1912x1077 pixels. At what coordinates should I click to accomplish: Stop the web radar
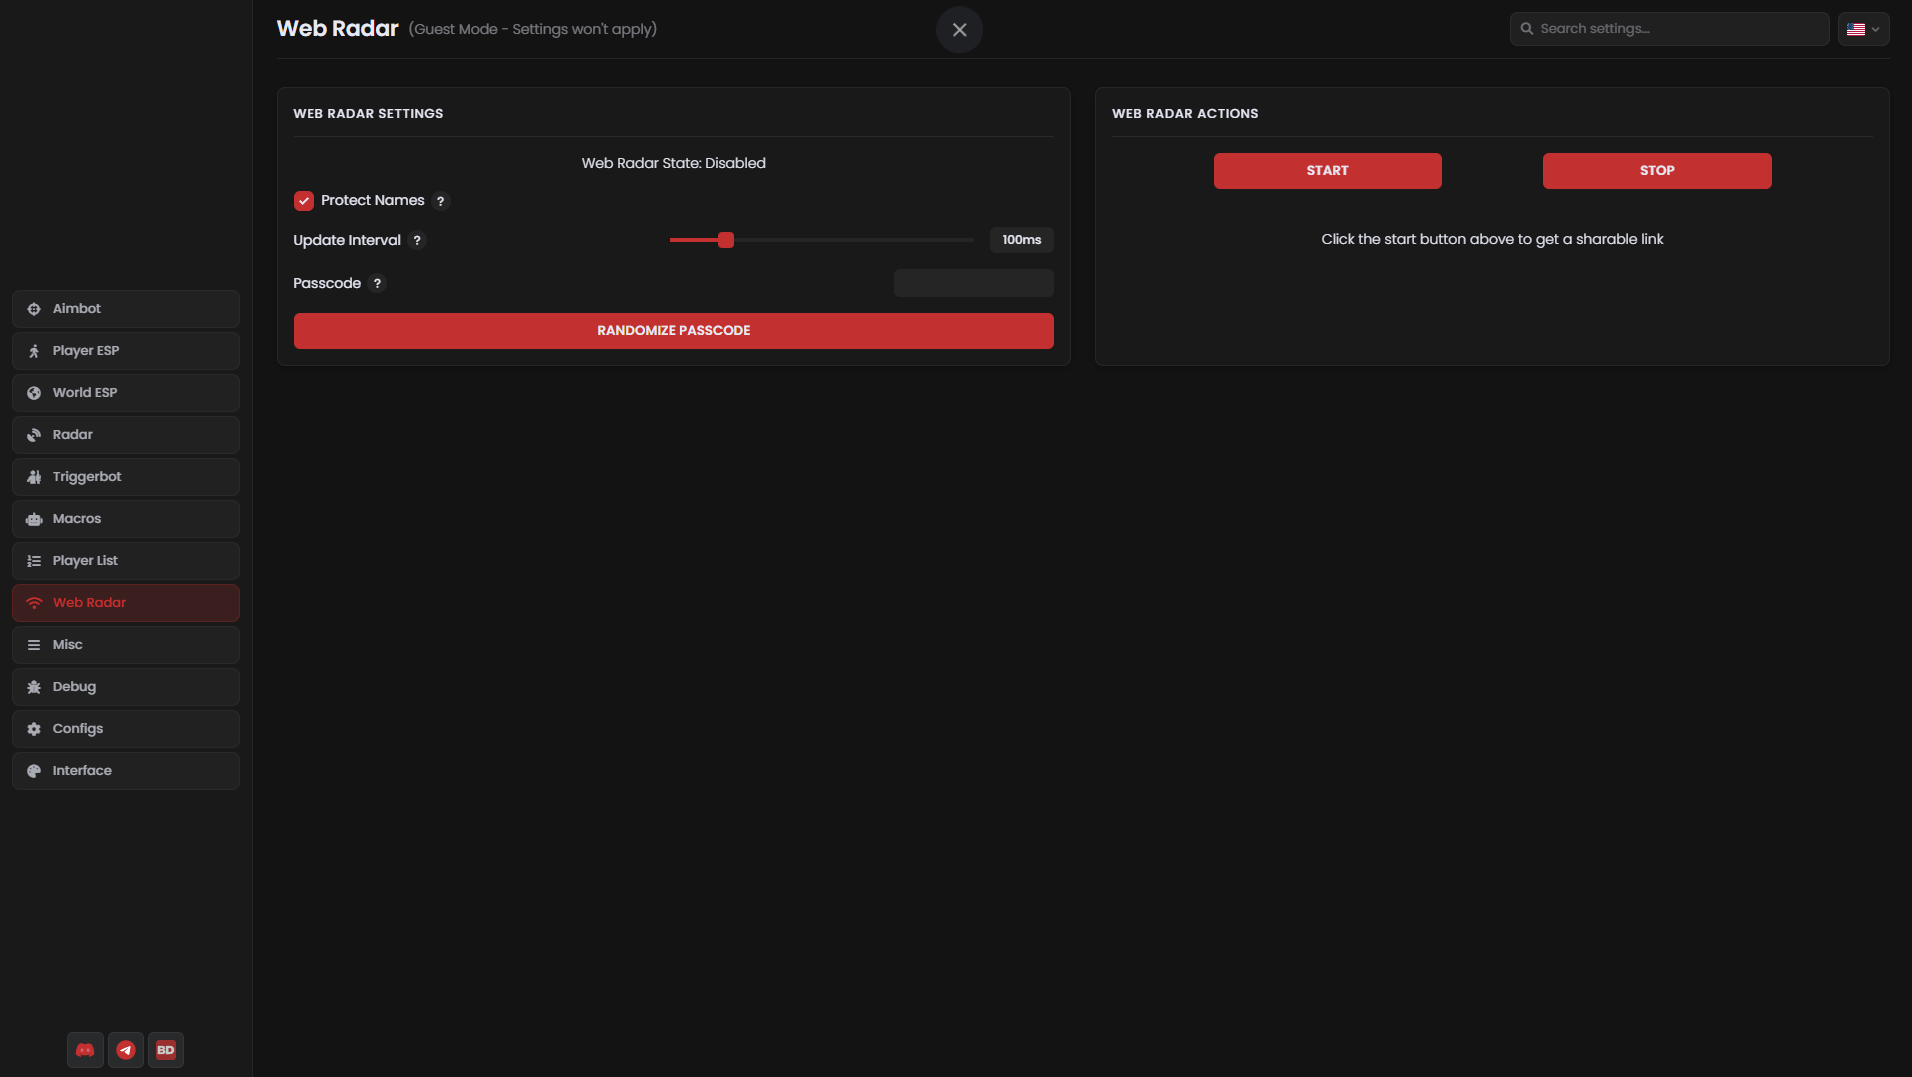click(1656, 171)
